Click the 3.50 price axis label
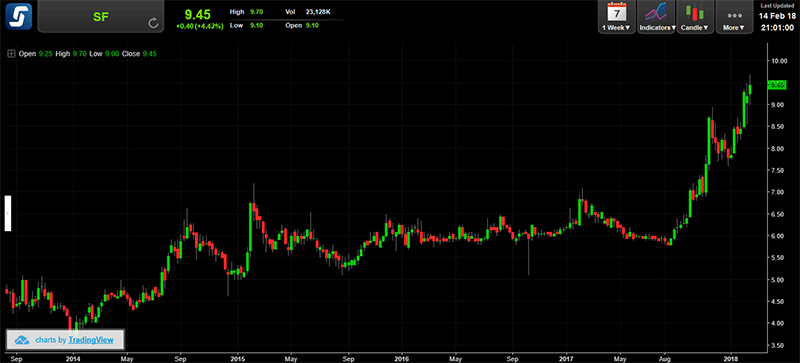This screenshot has width=800, height=363. coord(779,346)
